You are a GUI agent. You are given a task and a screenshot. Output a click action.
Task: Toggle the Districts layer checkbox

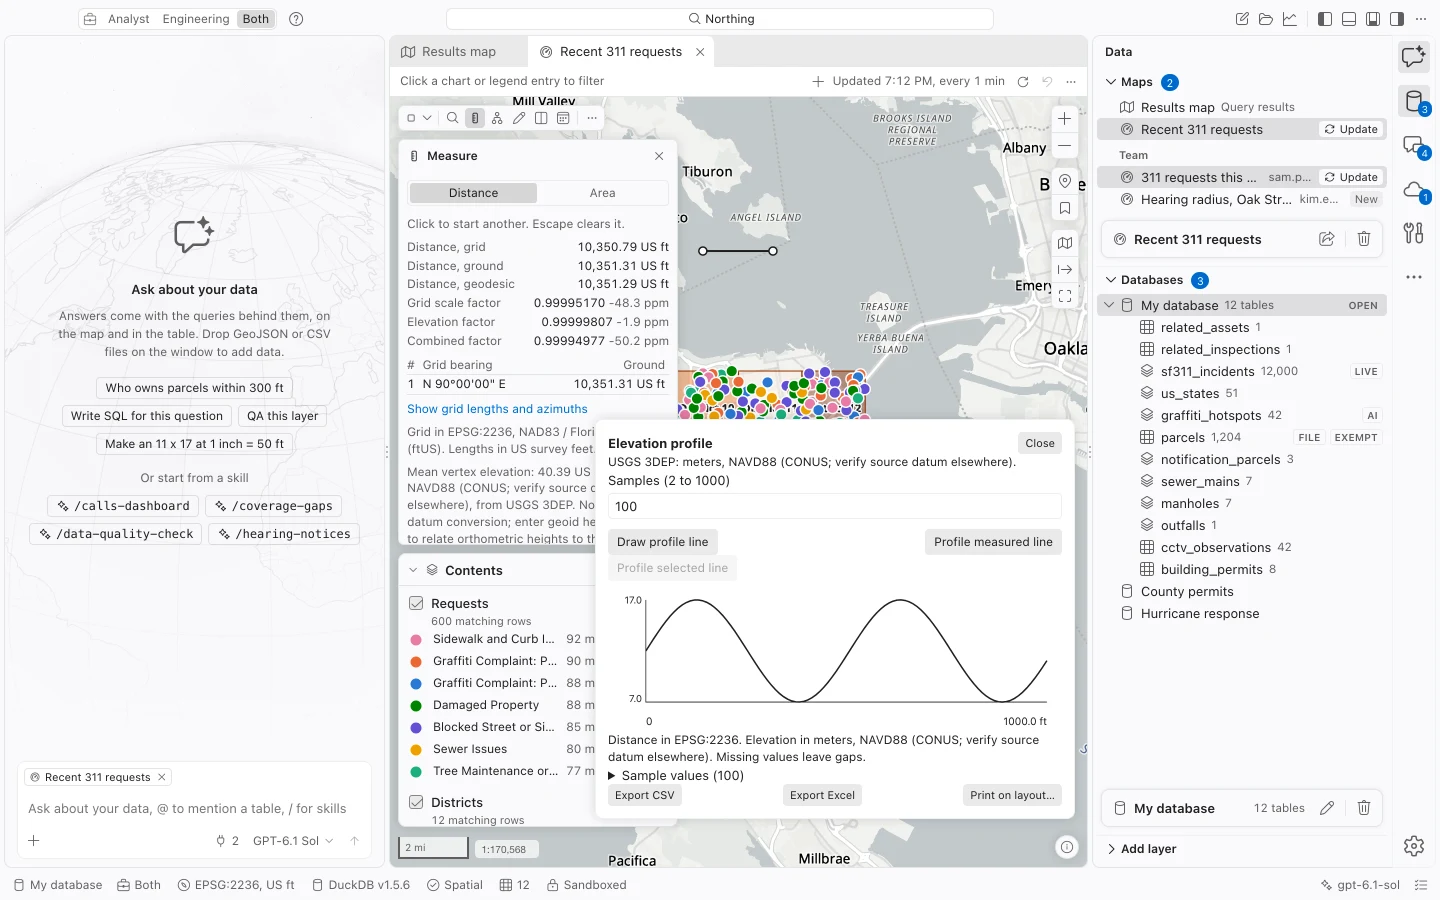(416, 802)
